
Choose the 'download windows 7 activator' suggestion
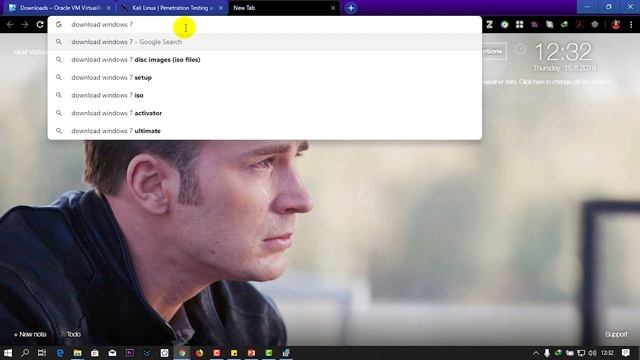264,113
